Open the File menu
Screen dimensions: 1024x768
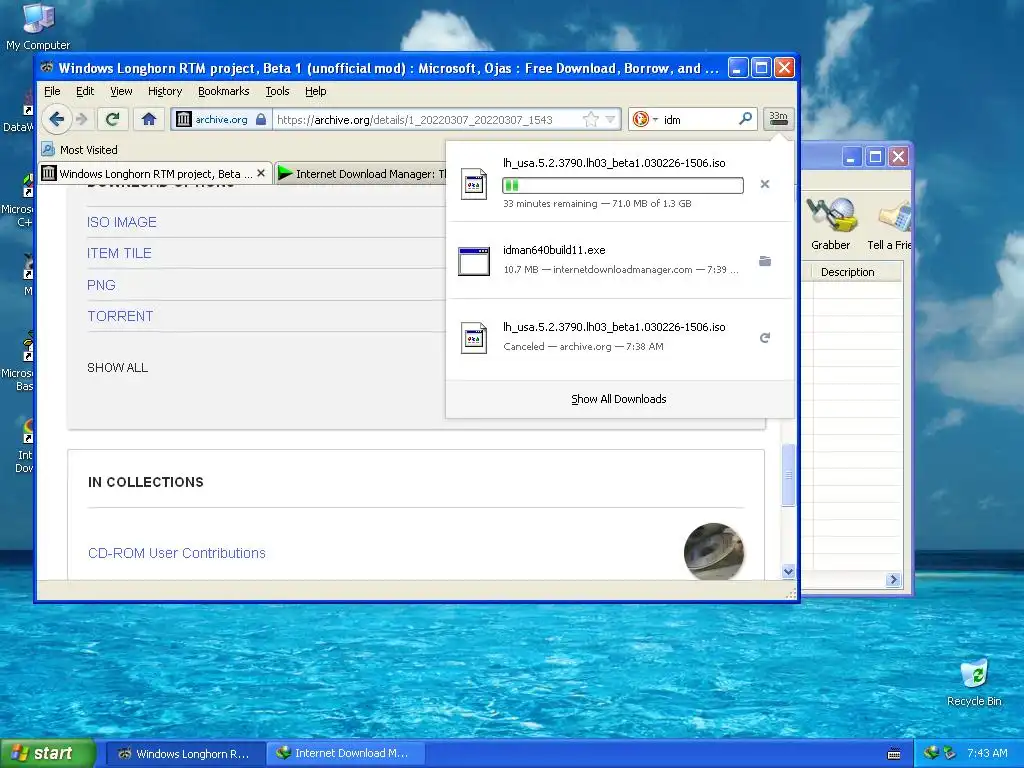[x=52, y=91]
